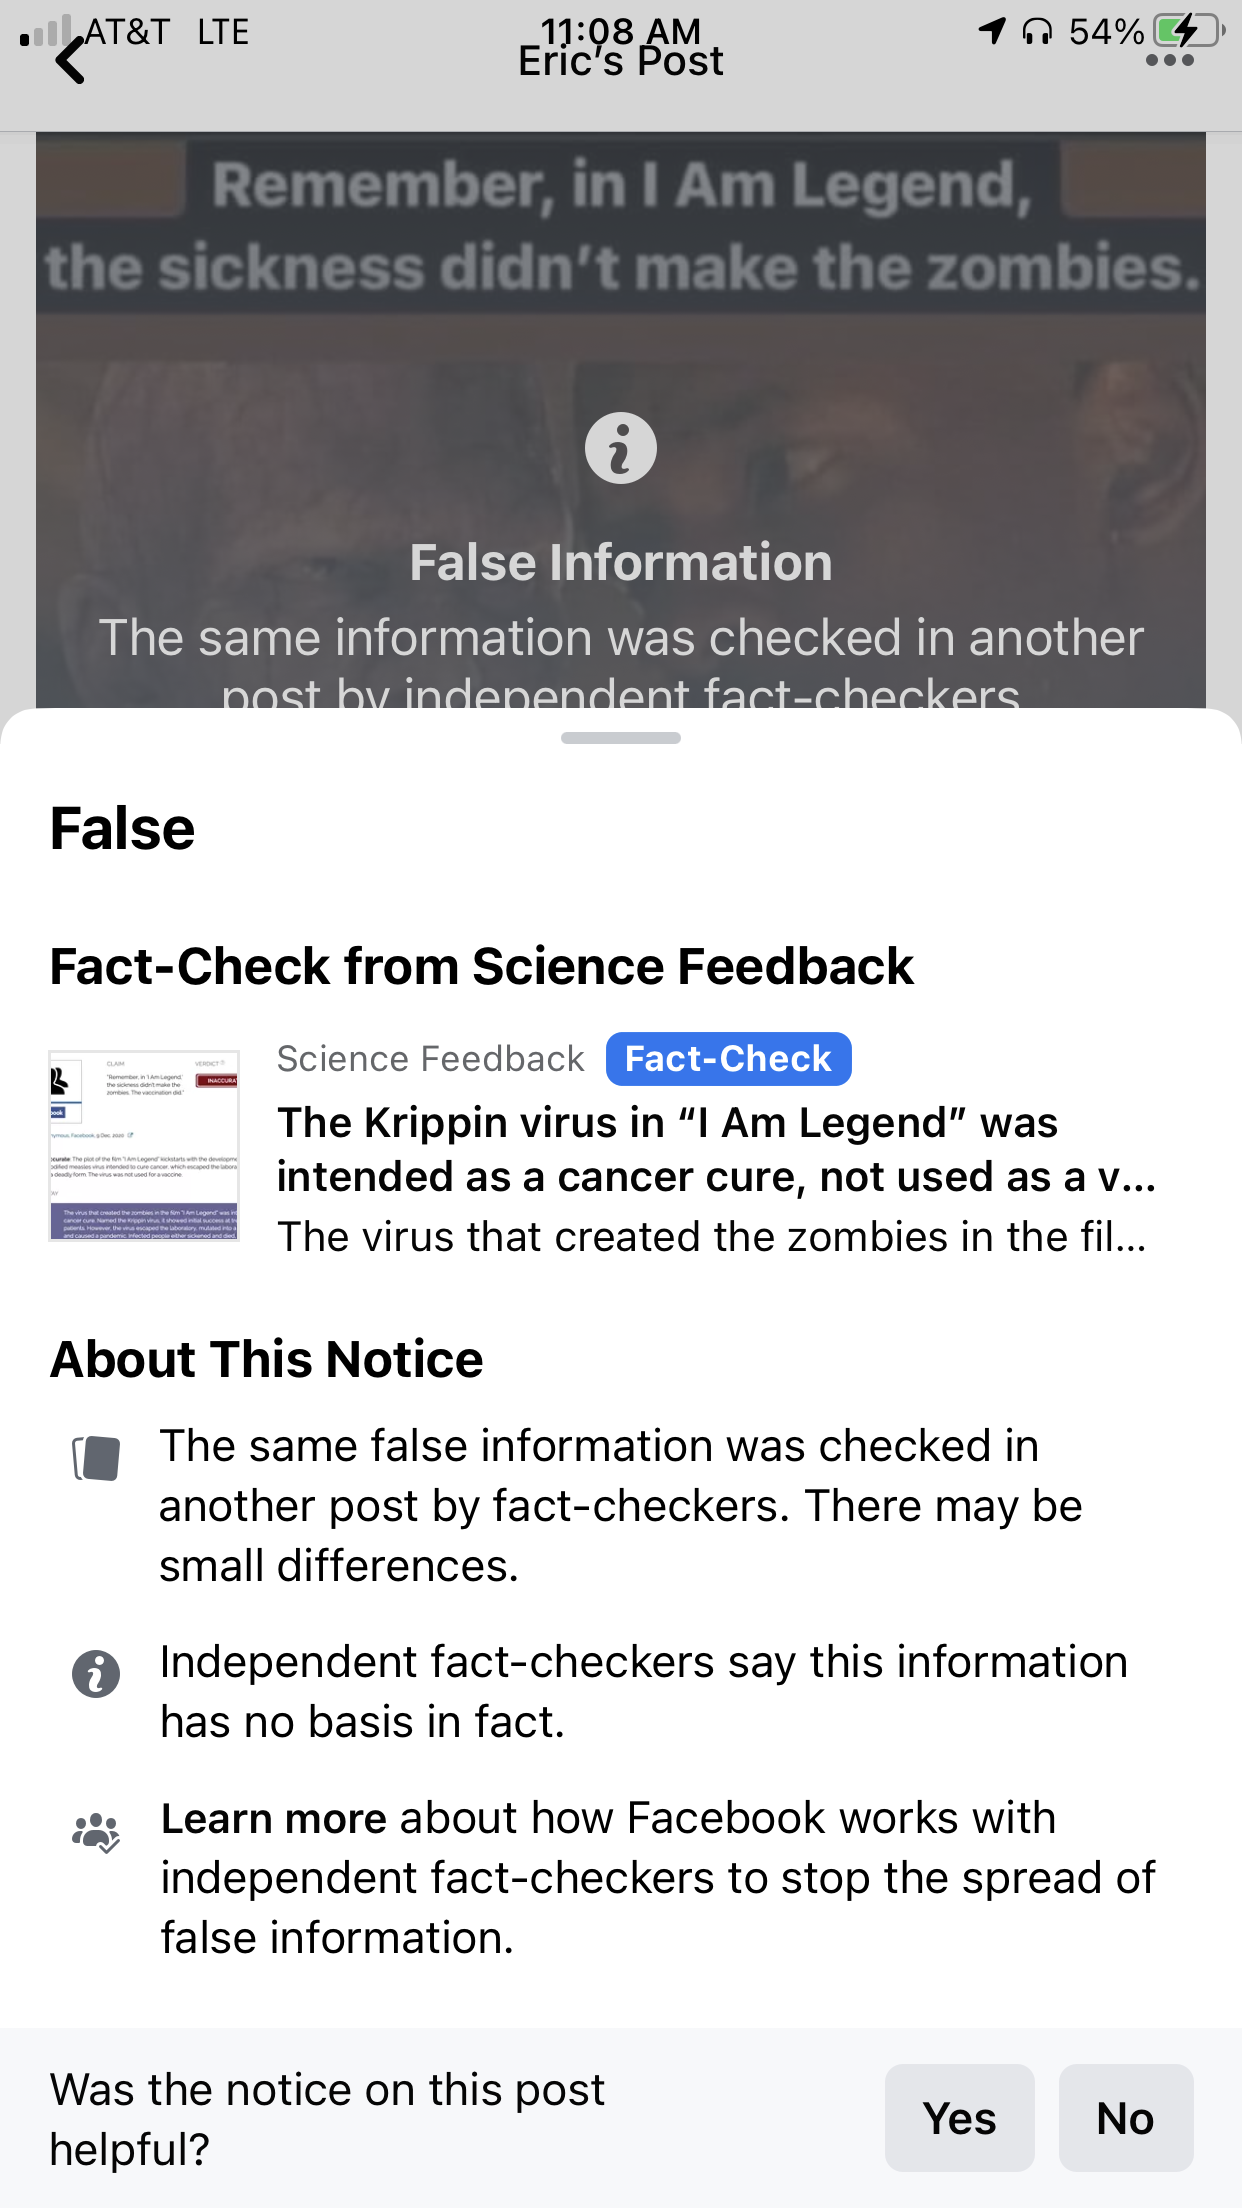This screenshot has height=2208, width=1242.
Task: Tap the False Information overlay heading
Action: 620,563
